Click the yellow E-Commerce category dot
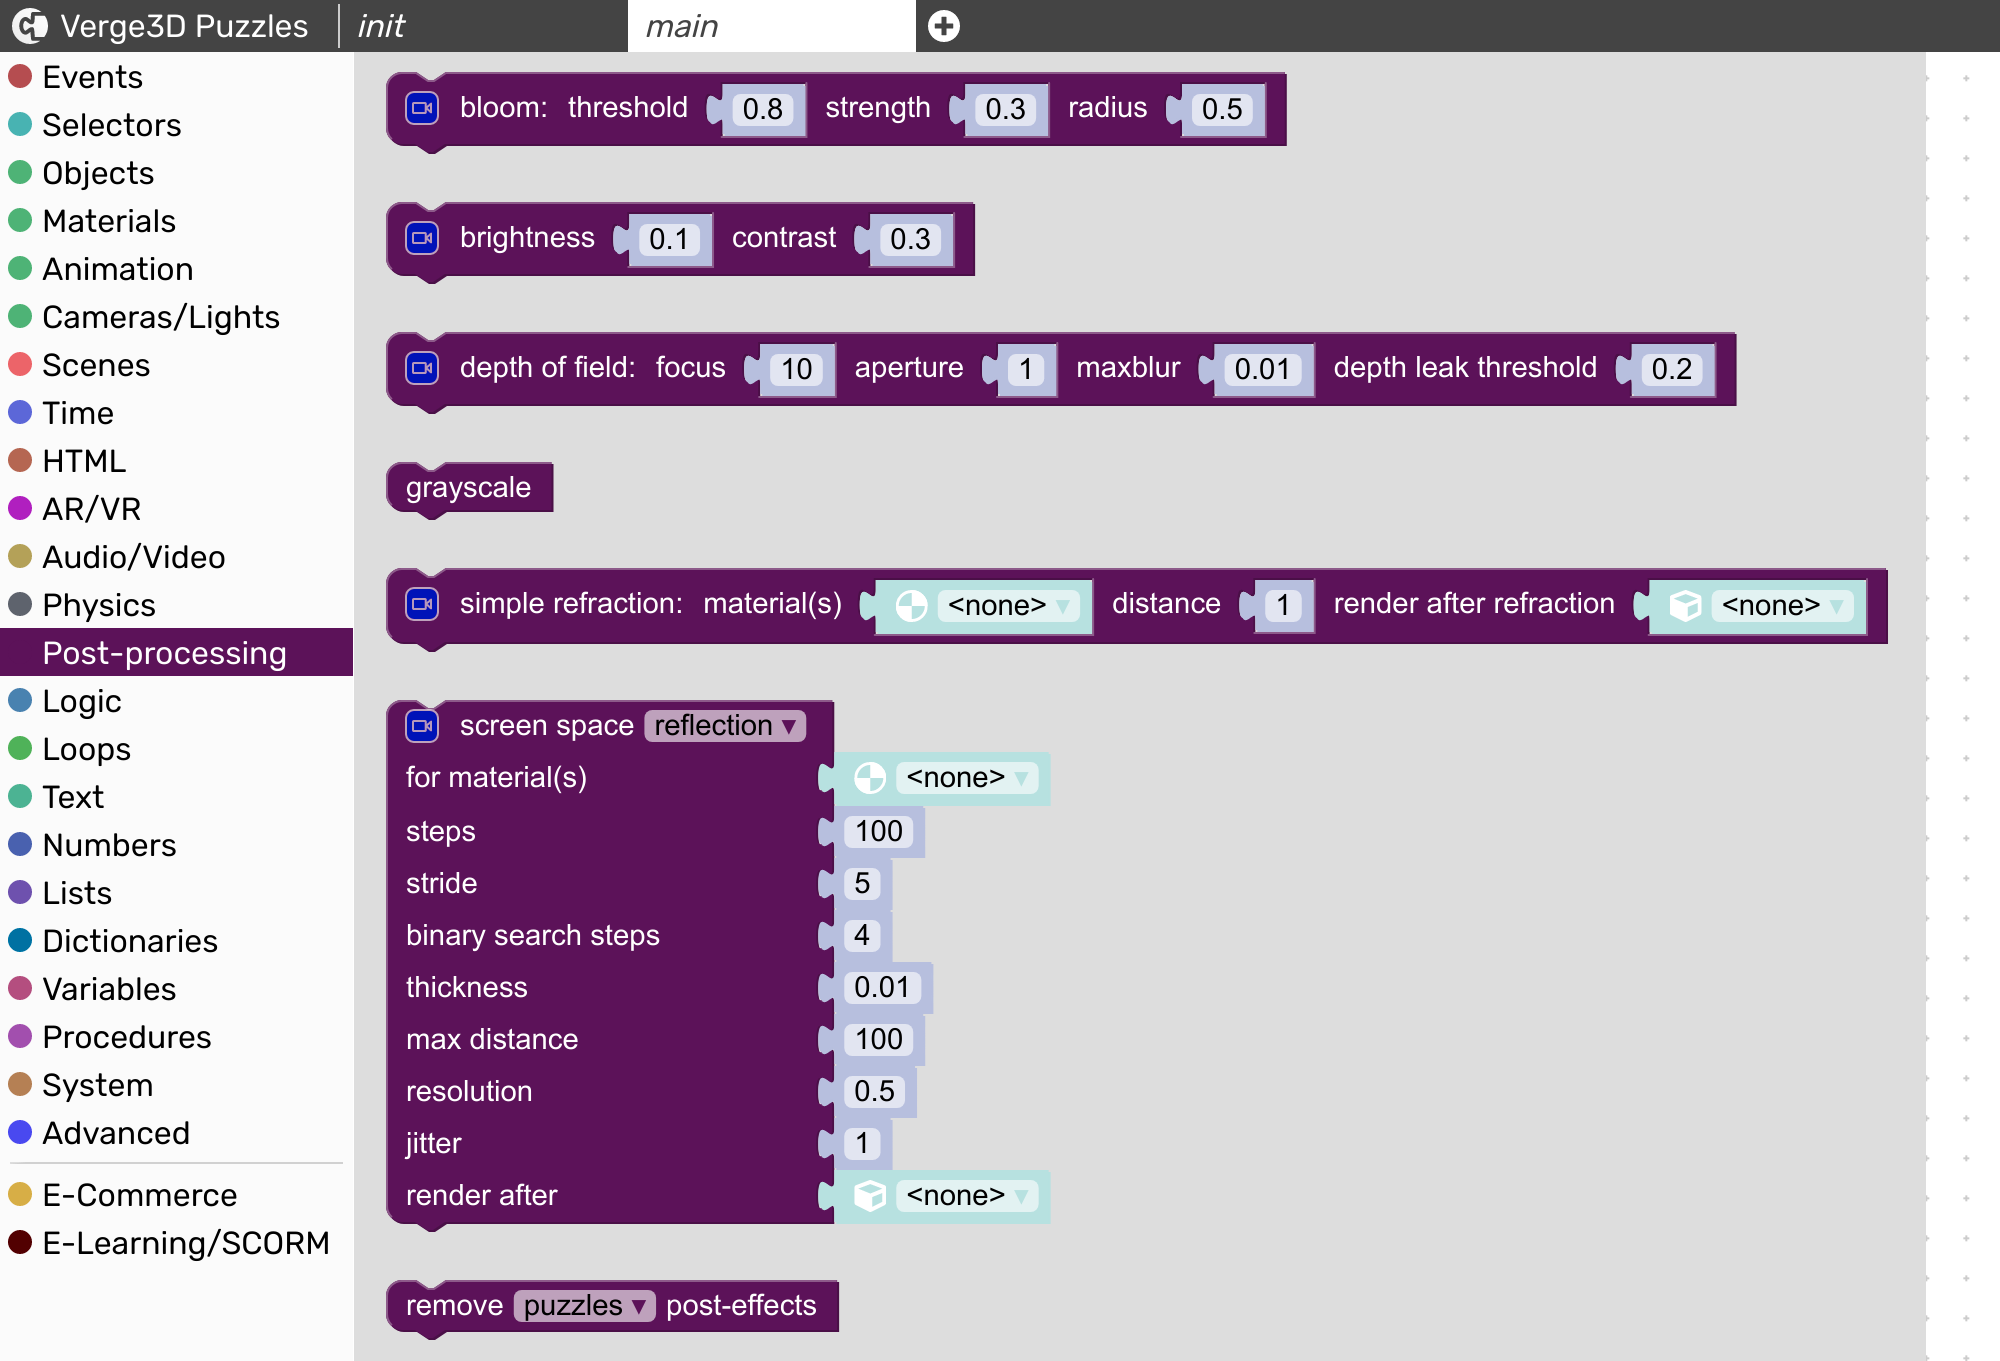This screenshot has height=1361, width=2000. pos(20,1194)
